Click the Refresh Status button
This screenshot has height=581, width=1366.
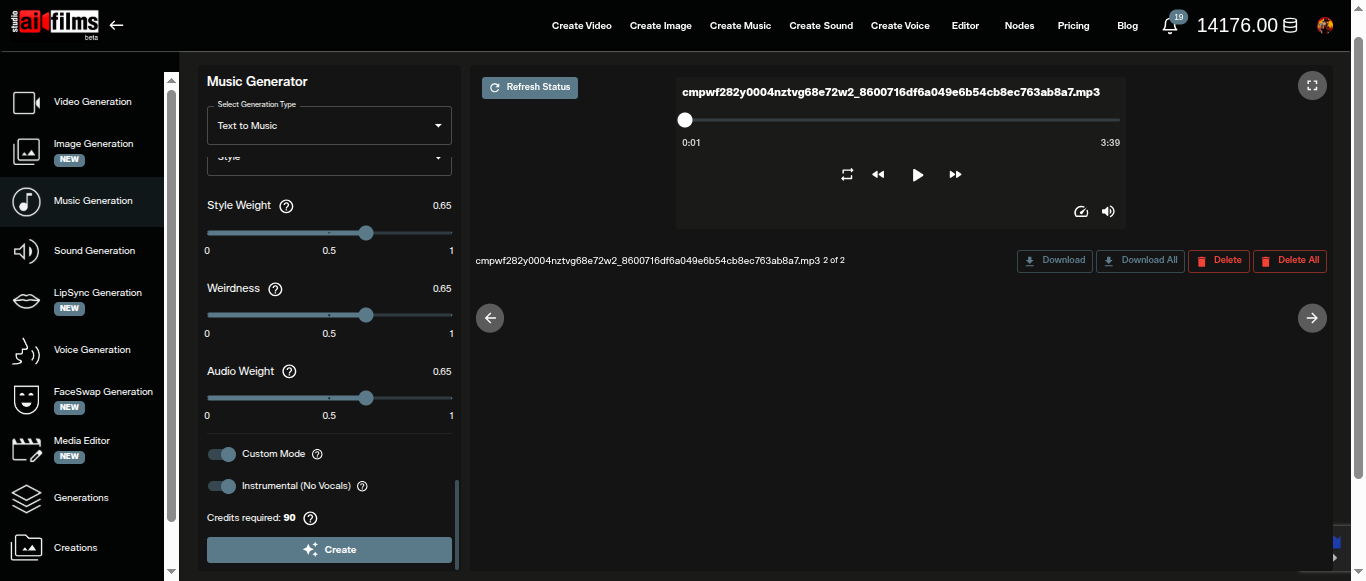click(530, 88)
